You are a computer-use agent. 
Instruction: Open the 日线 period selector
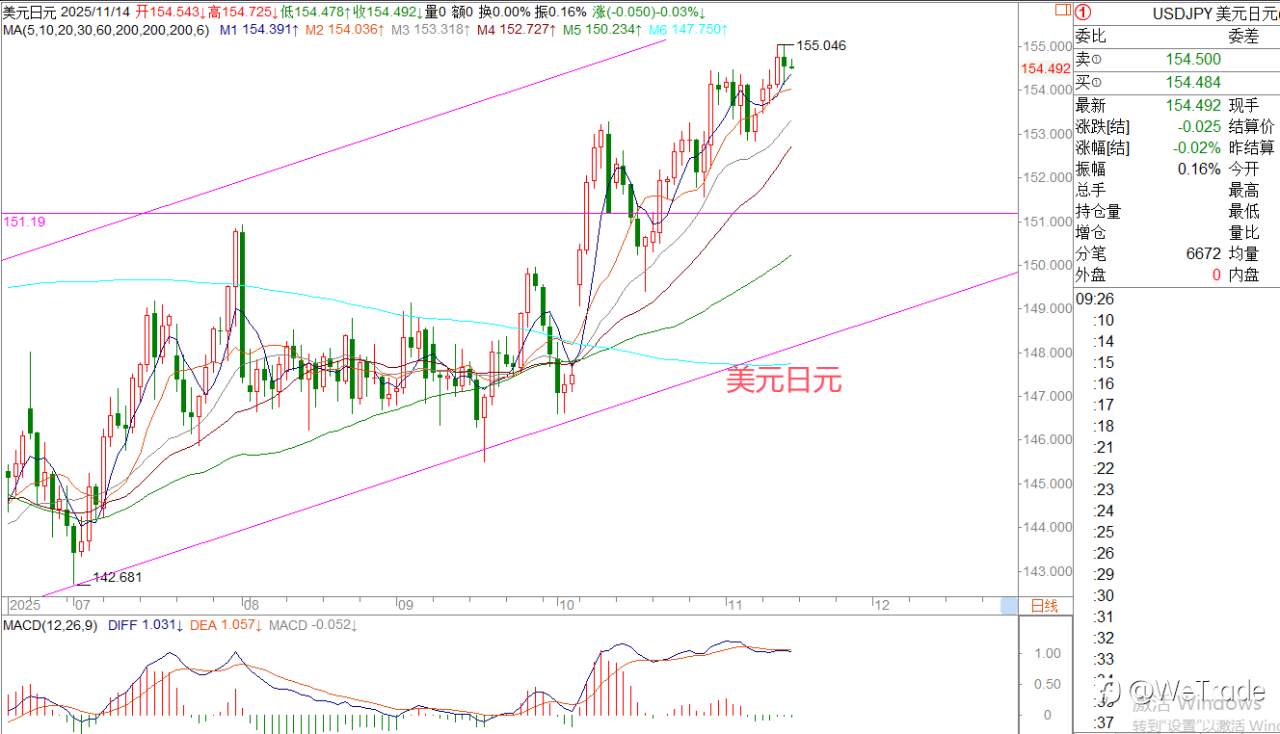(1044, 606)
